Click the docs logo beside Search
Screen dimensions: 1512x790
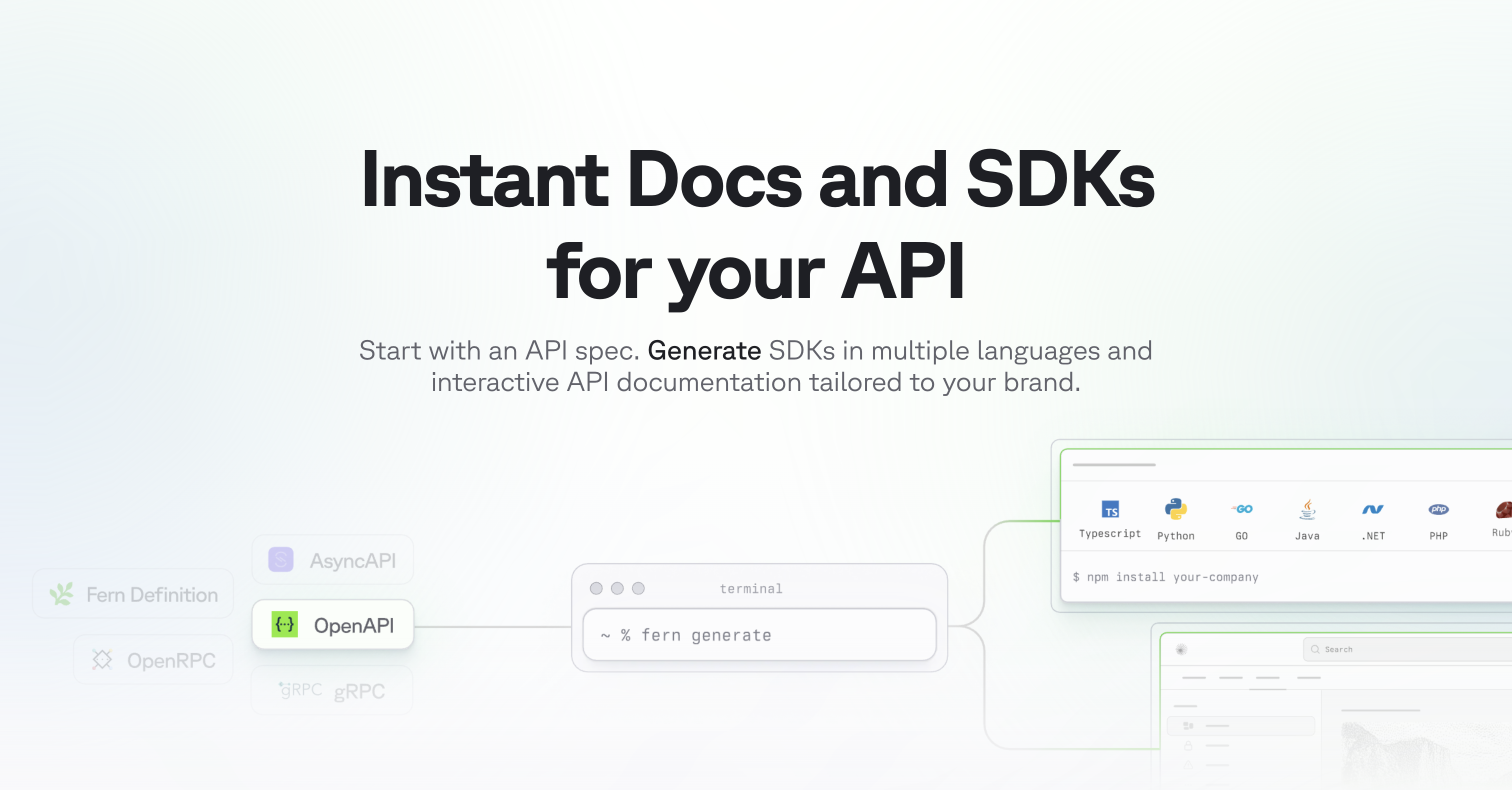click(x=1181, y=650)
